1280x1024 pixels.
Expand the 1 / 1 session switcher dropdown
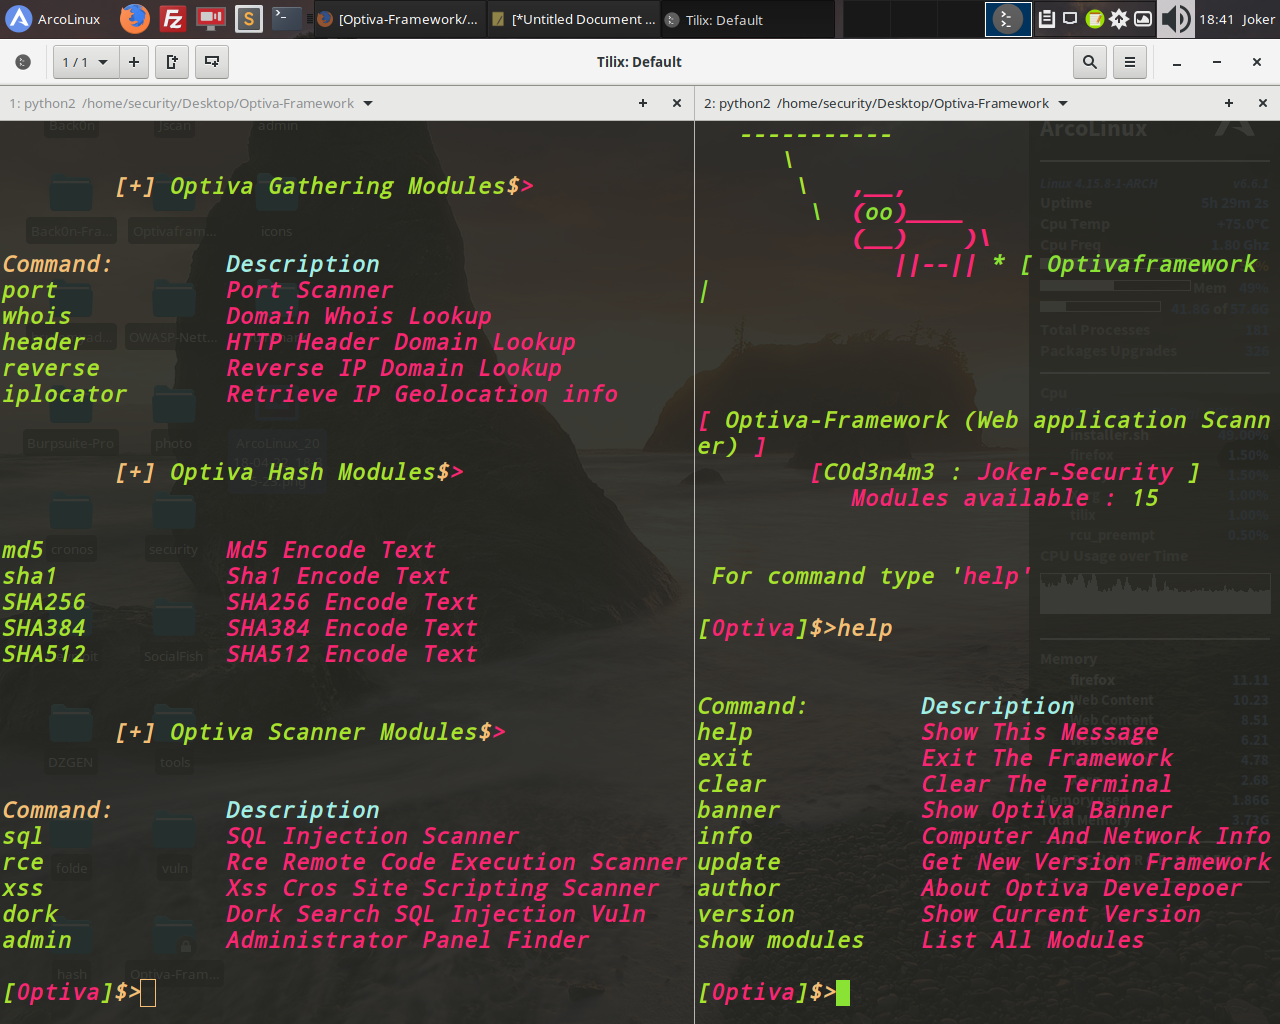(x=84, y=62)
